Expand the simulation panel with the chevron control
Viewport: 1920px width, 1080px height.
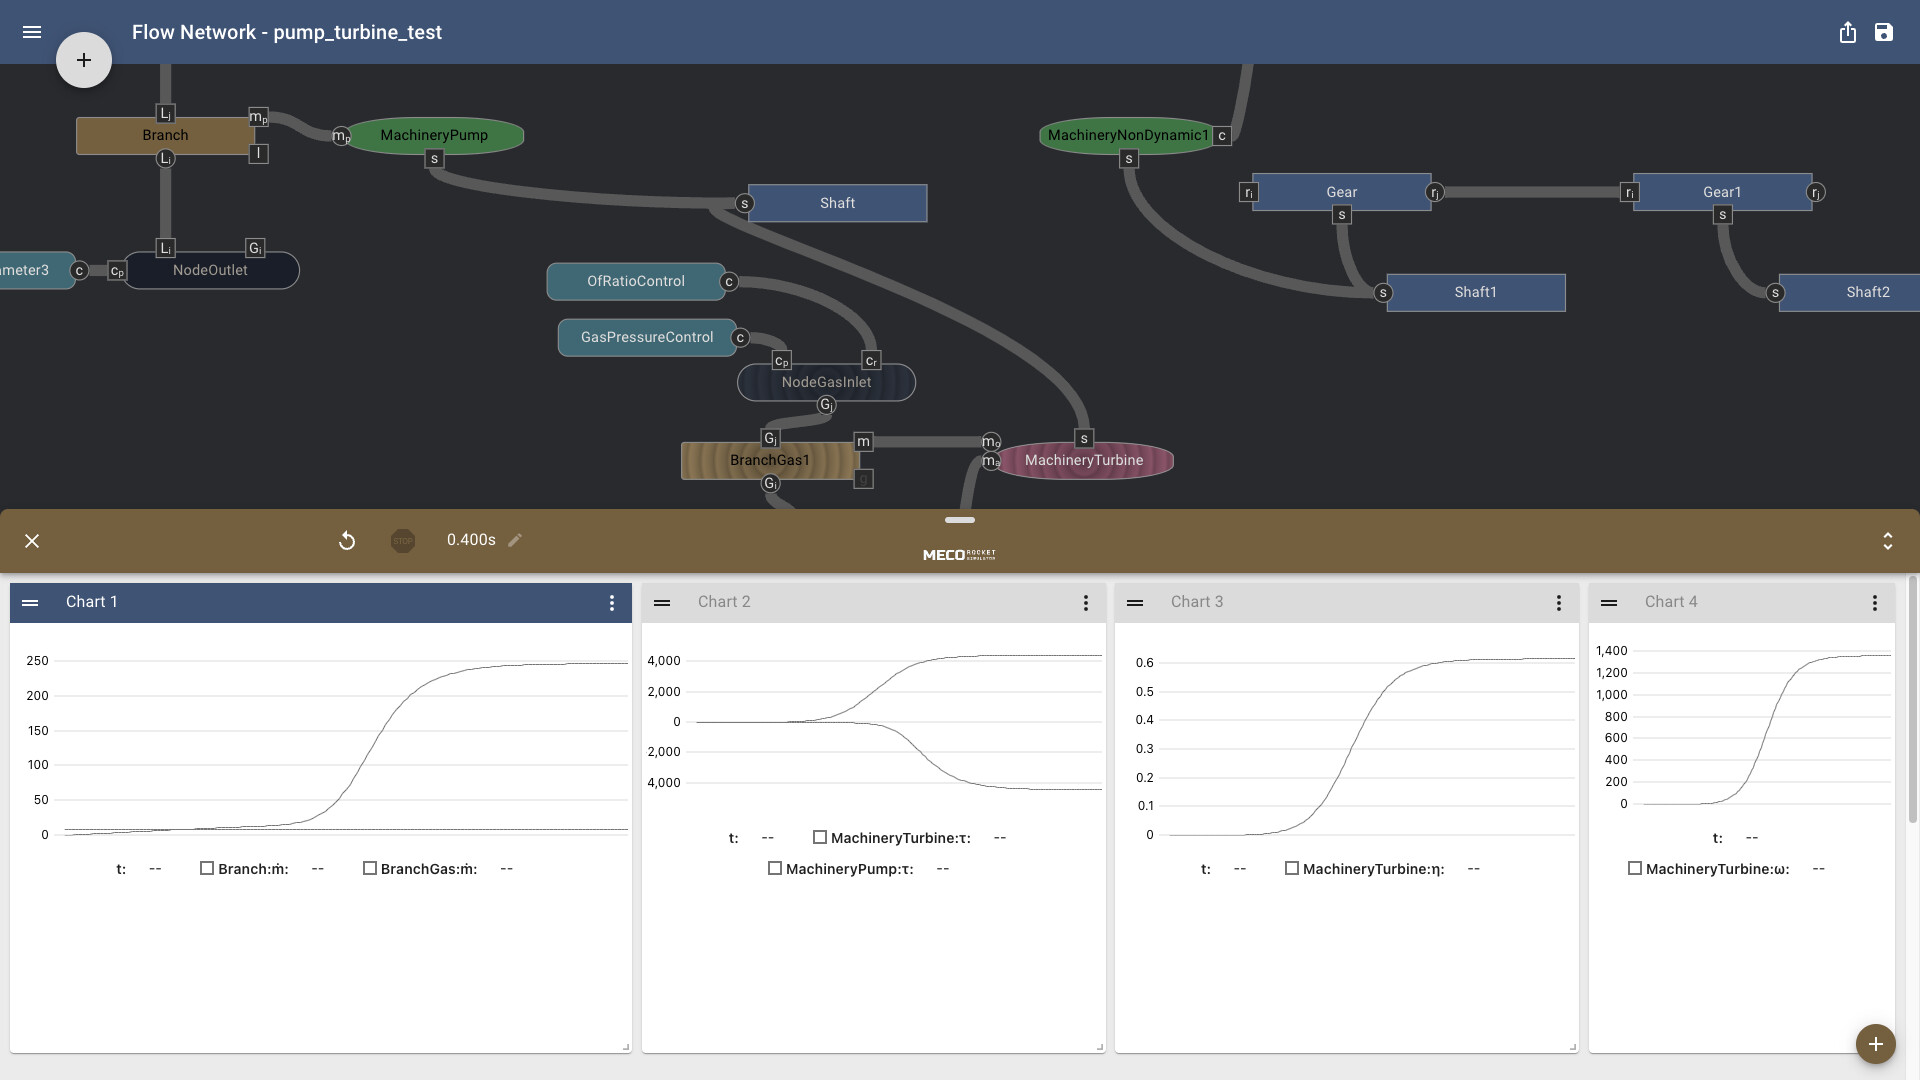[x=1888, y=540]
